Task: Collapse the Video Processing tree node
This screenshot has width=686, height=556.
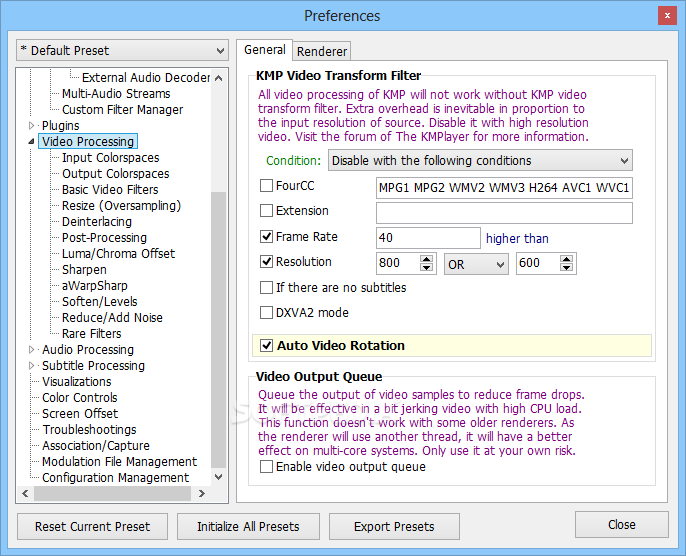Action: coord(32,142)
